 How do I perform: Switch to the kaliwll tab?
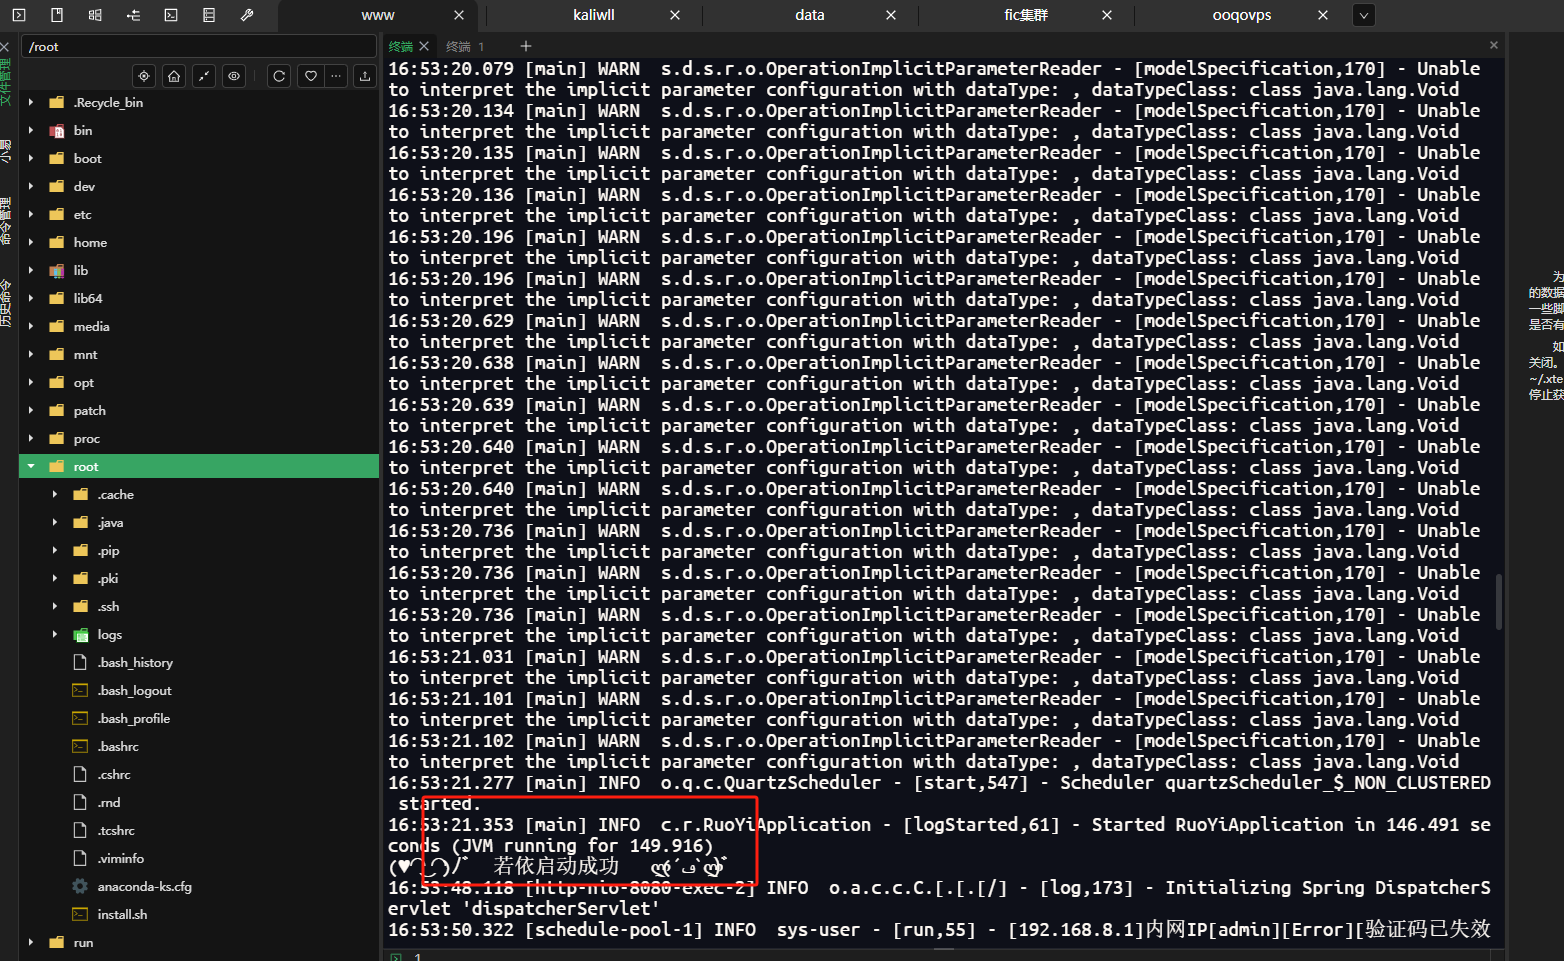(593, 15)
